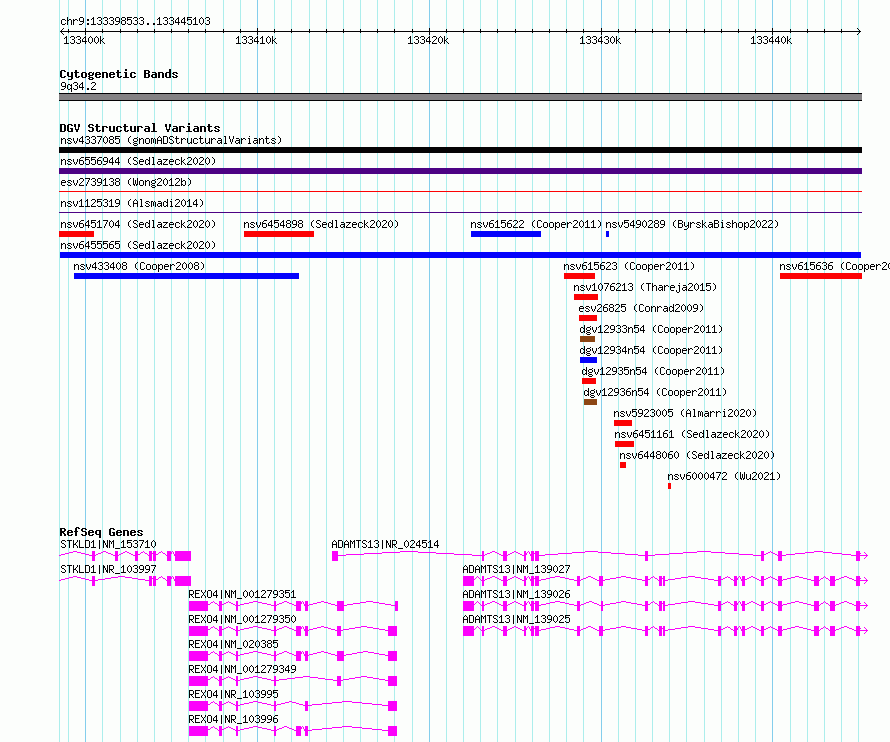Click the 133440k ruler tick label

pyautogui.click(x=771, y=40)
